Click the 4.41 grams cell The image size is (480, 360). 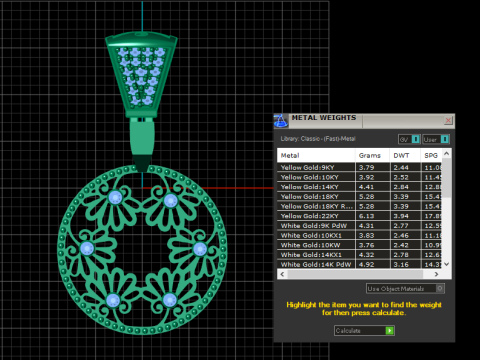372,187
